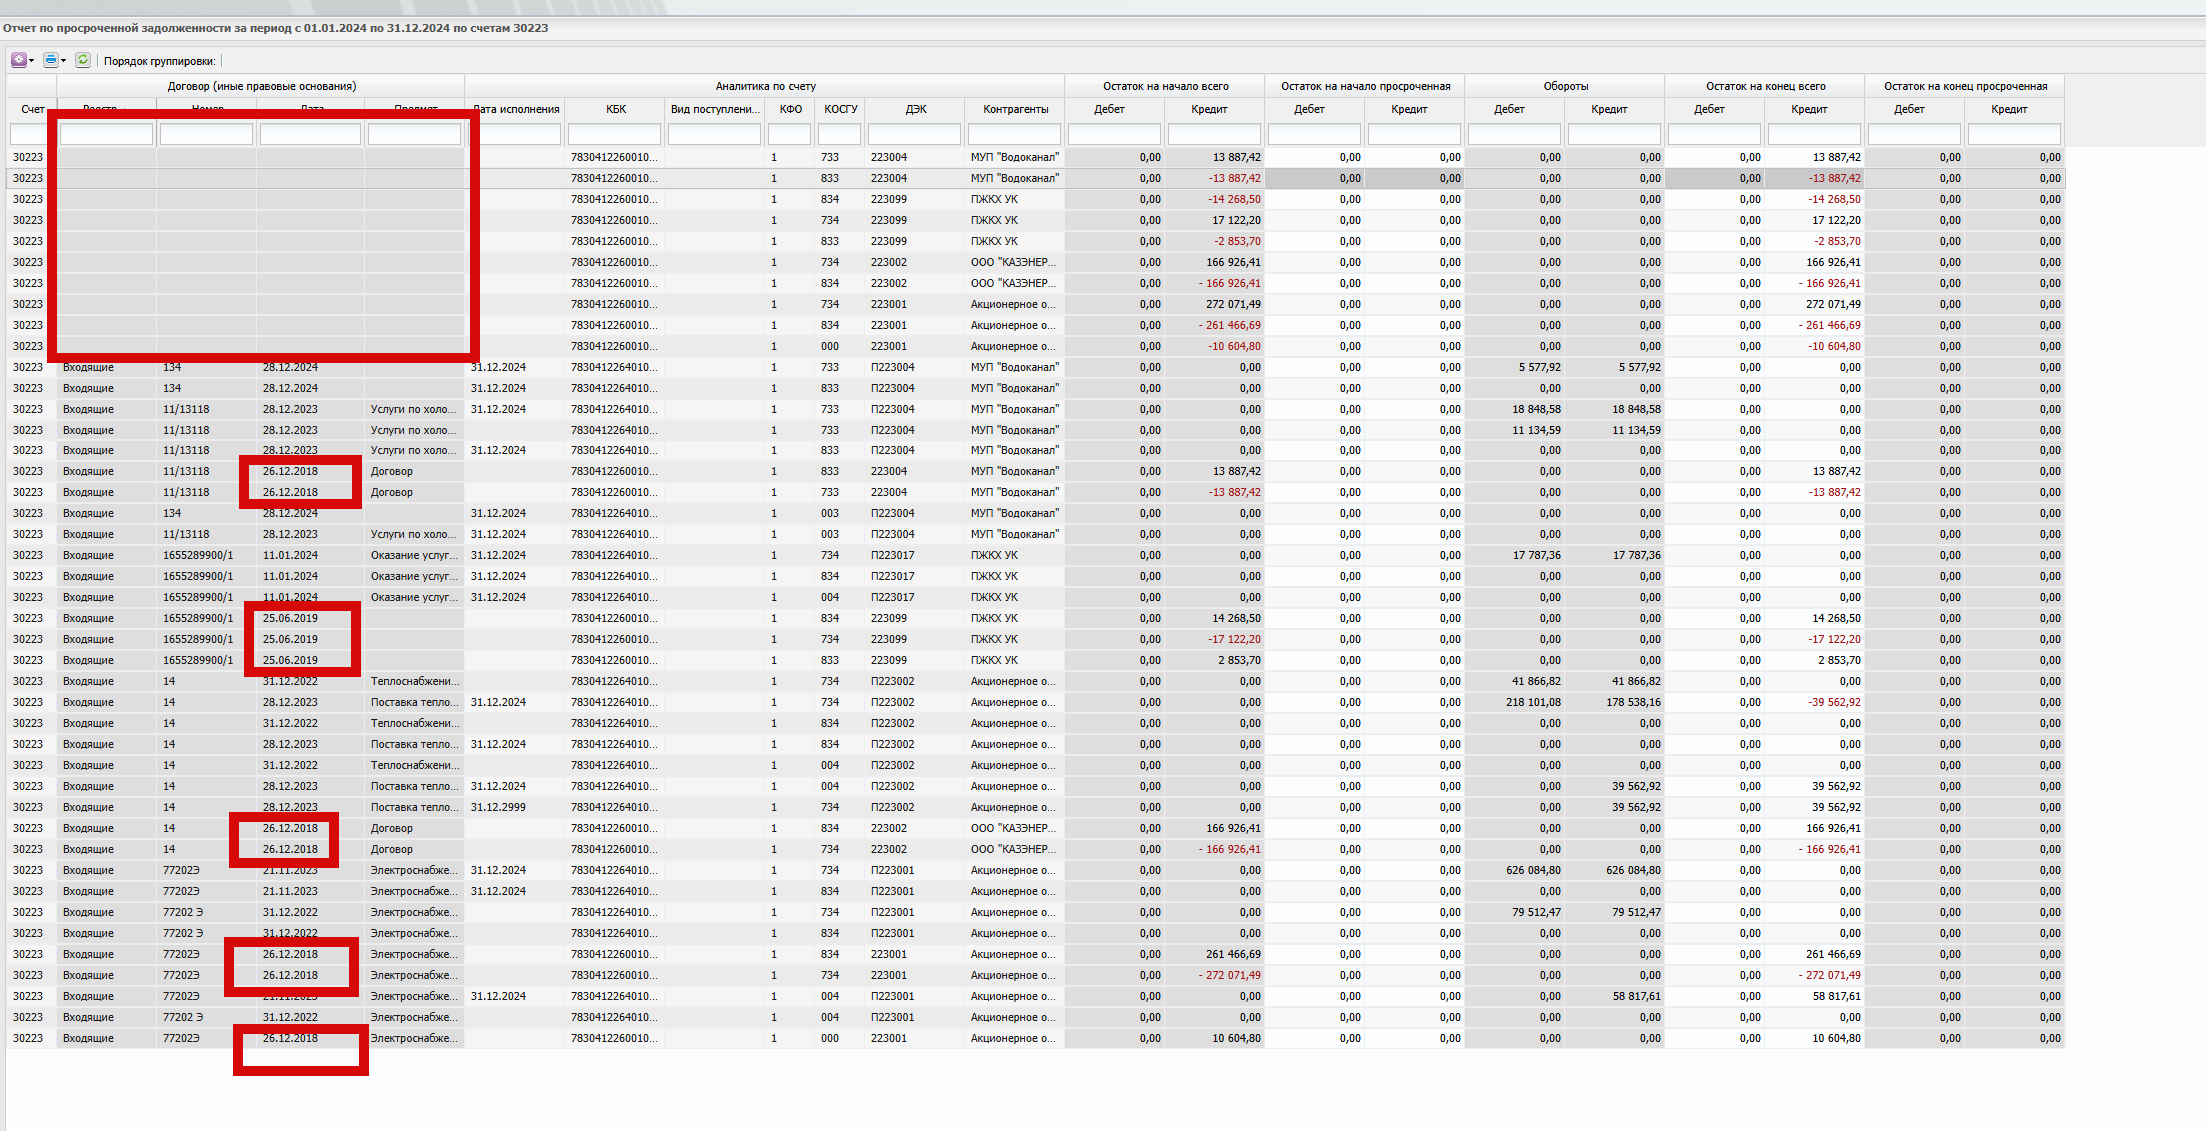Select the Обороты group header

tap(1565, 86)
